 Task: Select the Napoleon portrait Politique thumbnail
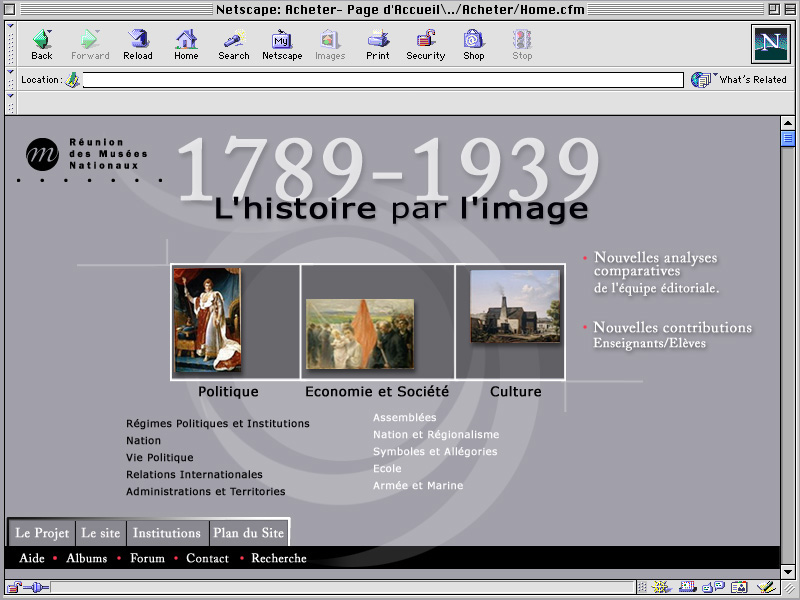[x=207, y=320]
